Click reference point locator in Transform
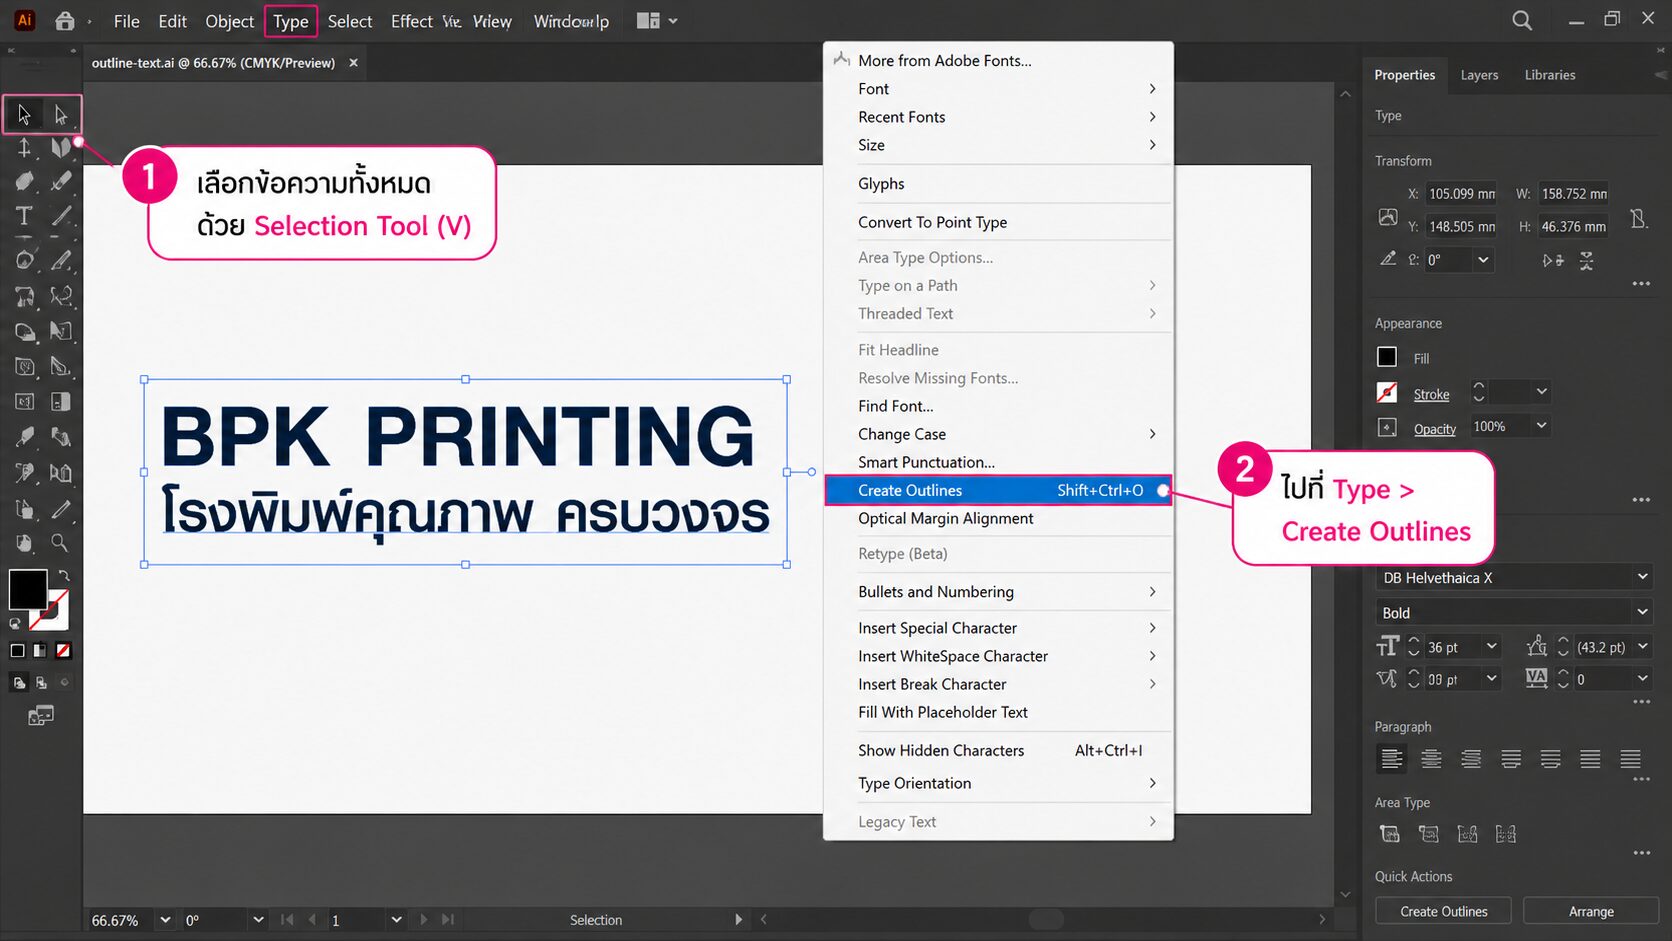Viewport: 1672px width, 941px height. (1388, 217)
